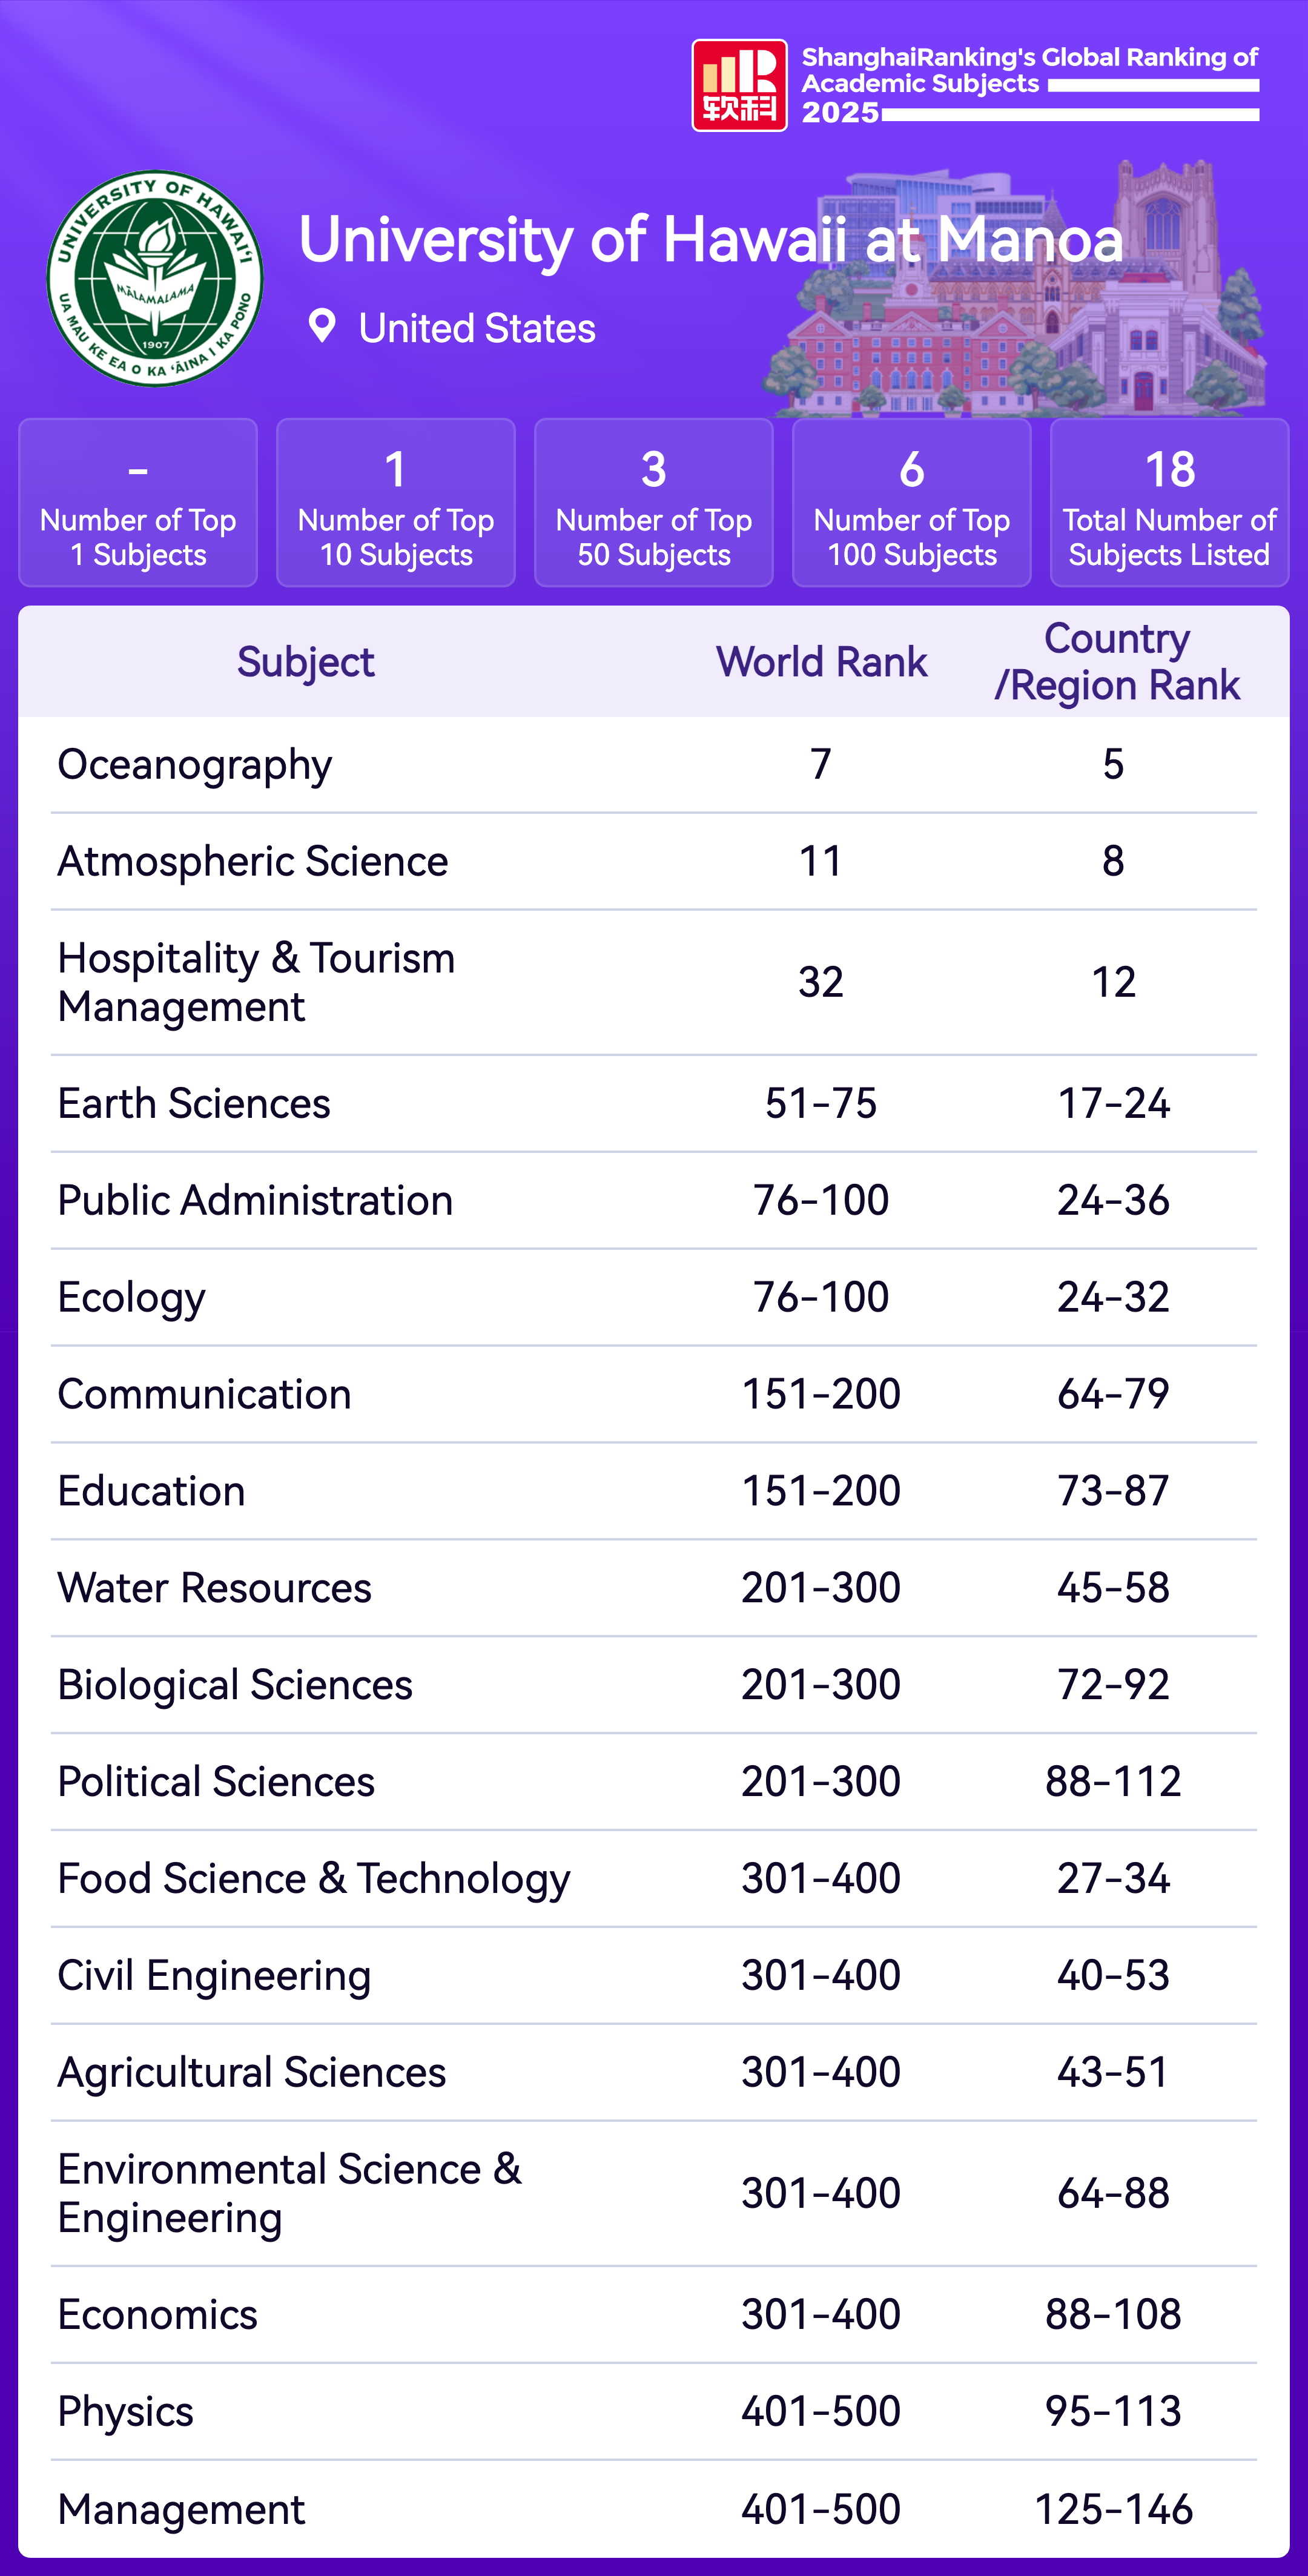Click the location pin icon
Image resolution: width=1308 pixels, height=2576 pixels.
point(322,326)
